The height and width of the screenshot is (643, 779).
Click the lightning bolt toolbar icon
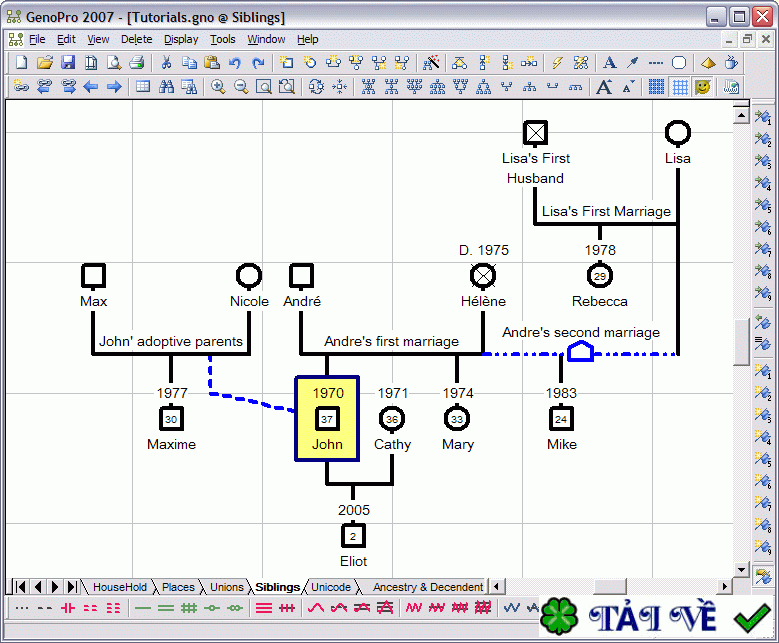click(557, 63)
